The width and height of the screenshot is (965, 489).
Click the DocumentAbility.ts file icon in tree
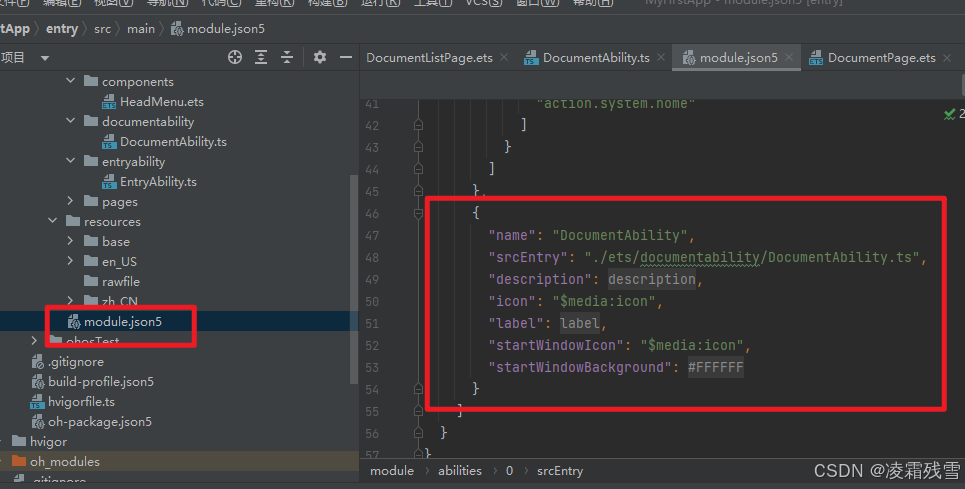tap(109, 142)
